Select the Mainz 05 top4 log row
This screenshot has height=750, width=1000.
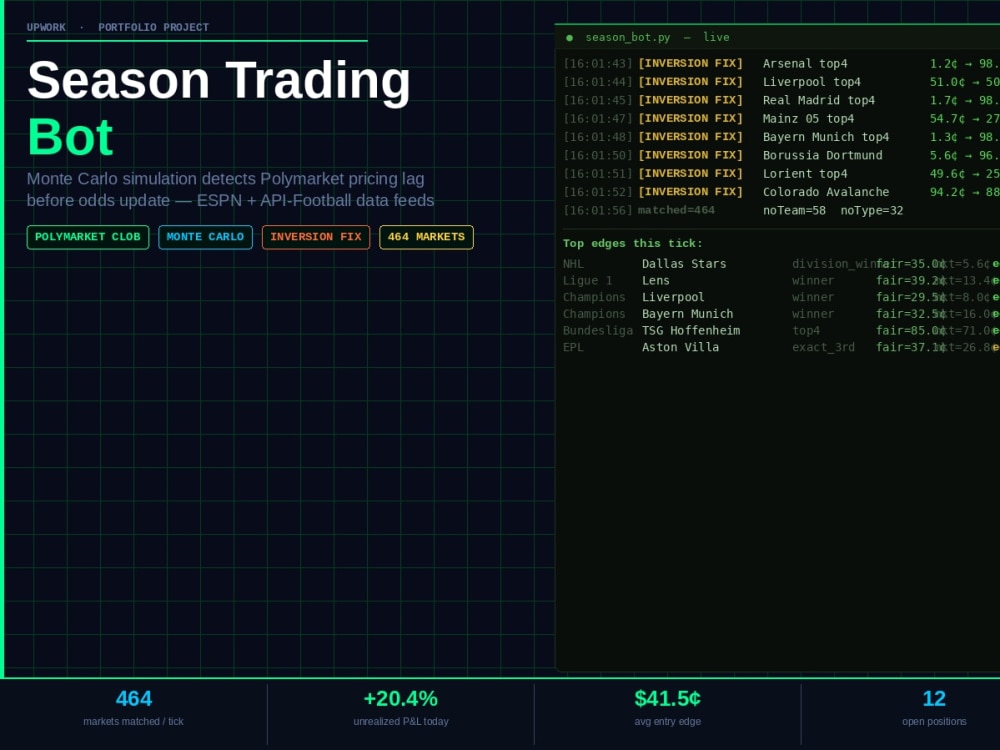point(781,119)
